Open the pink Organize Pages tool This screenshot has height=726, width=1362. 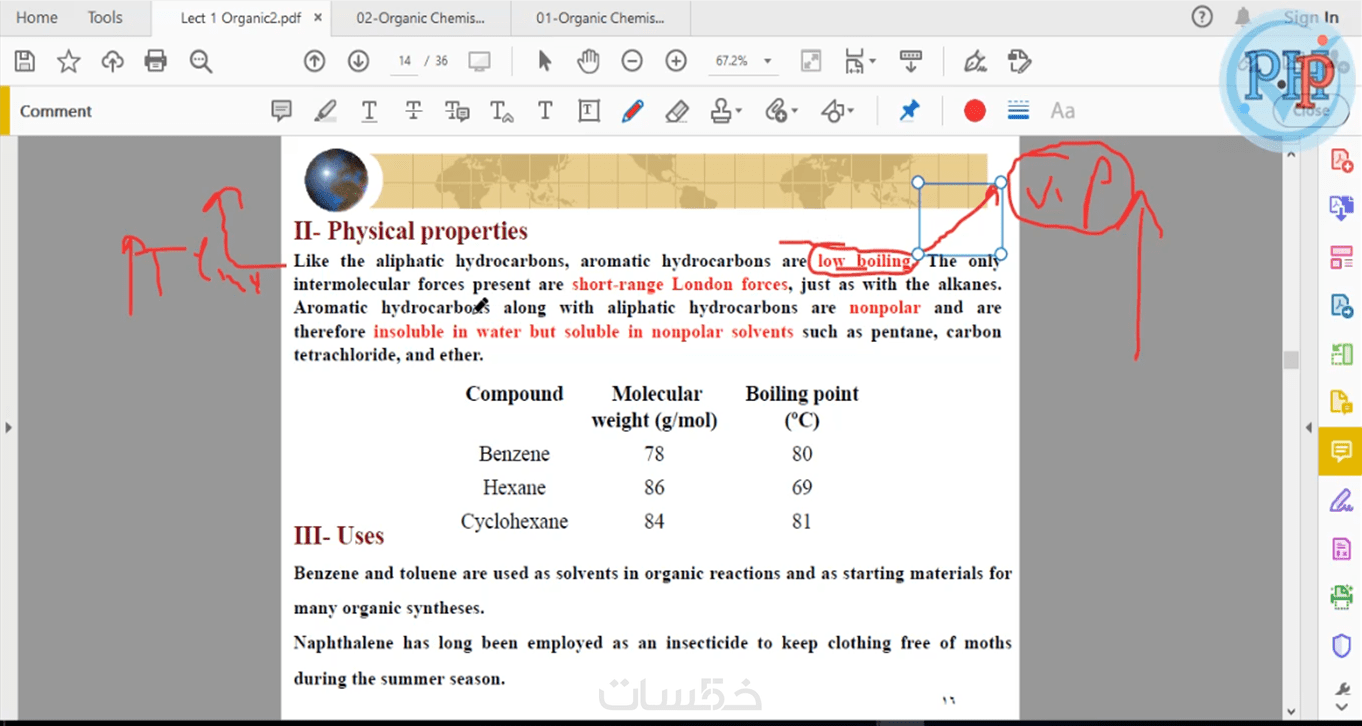(x=1341, y=257)
